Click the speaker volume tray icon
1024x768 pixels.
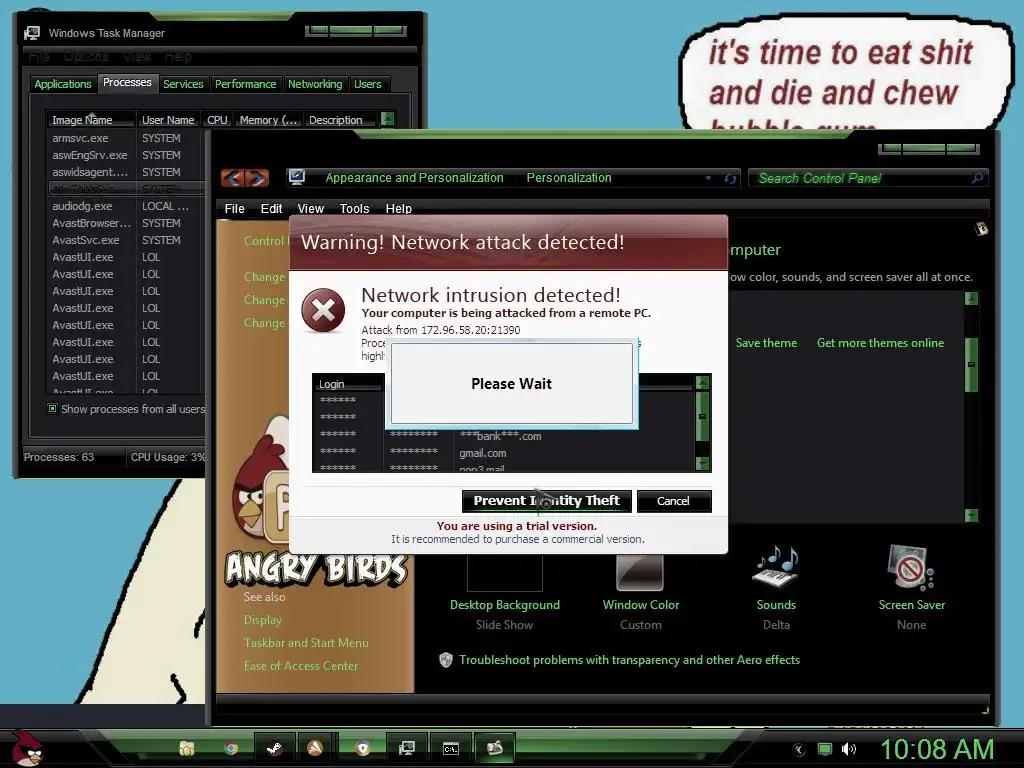848,749
